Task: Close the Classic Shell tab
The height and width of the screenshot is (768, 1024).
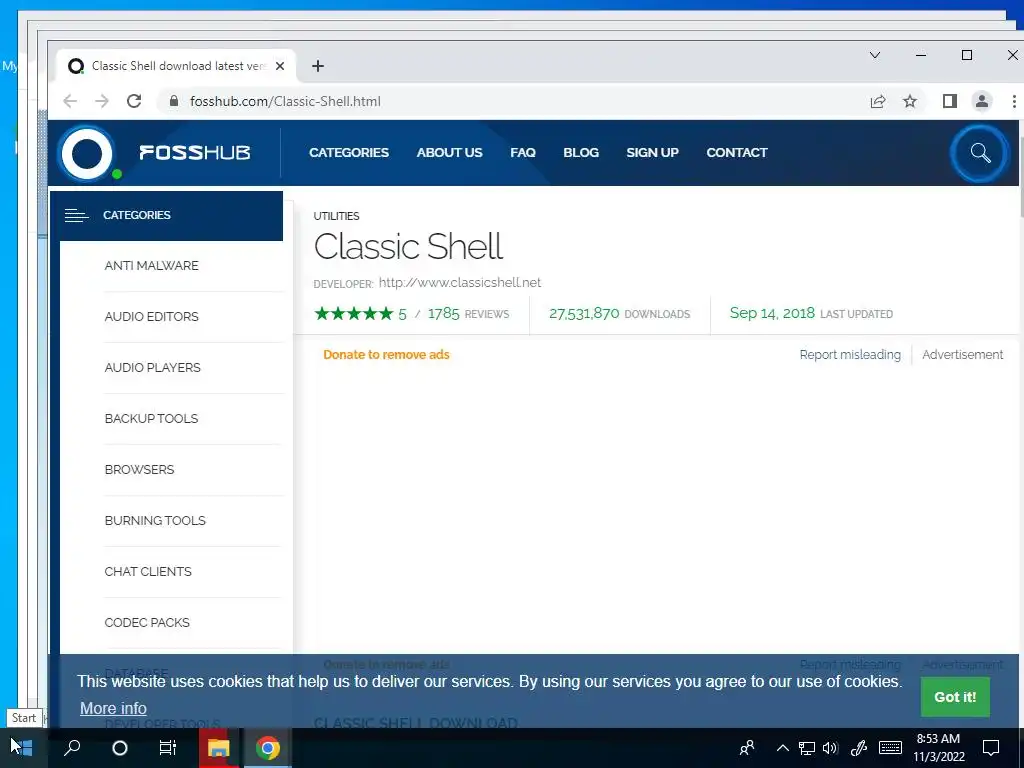Action: tap(280, 66)
